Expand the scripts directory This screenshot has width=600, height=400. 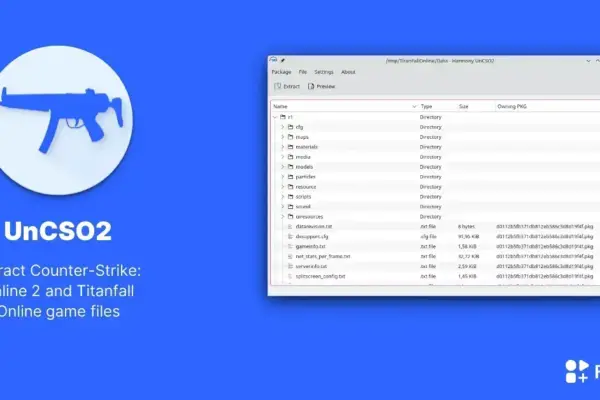[x=283, y=197]
